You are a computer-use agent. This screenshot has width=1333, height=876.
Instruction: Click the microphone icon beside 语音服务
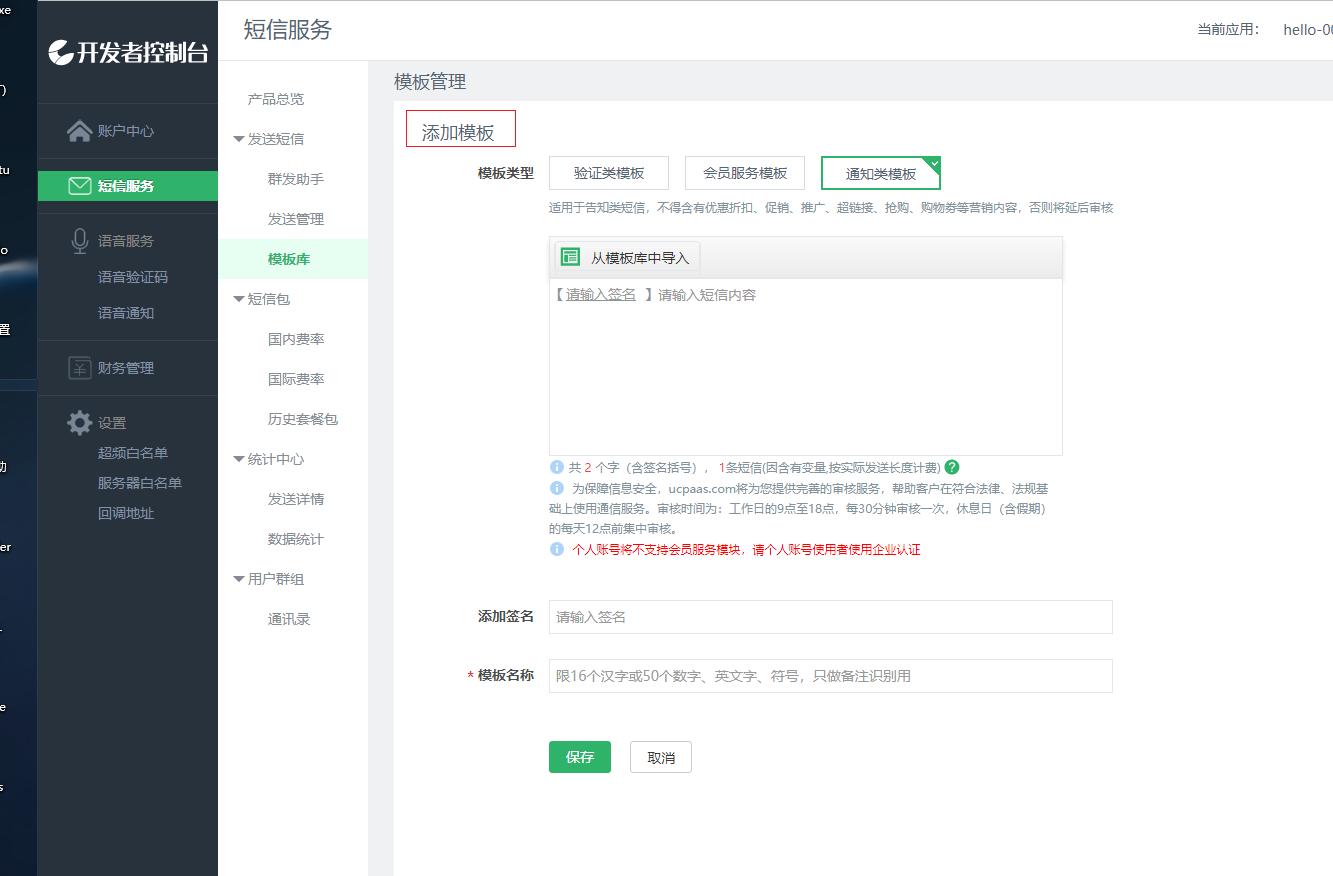pyautogui.click(x=80, y=241)
